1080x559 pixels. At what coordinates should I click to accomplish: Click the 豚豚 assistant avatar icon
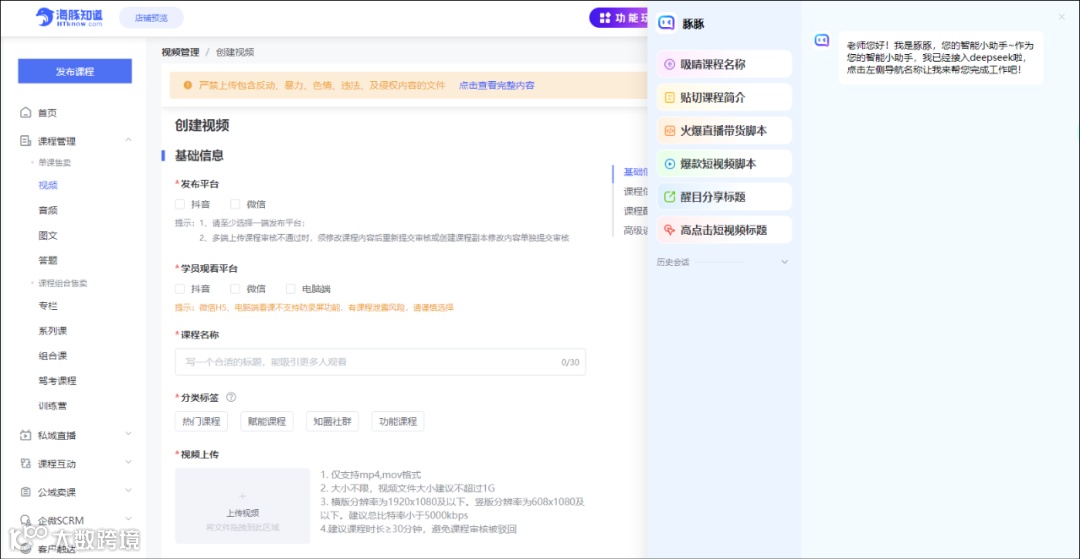666,23
